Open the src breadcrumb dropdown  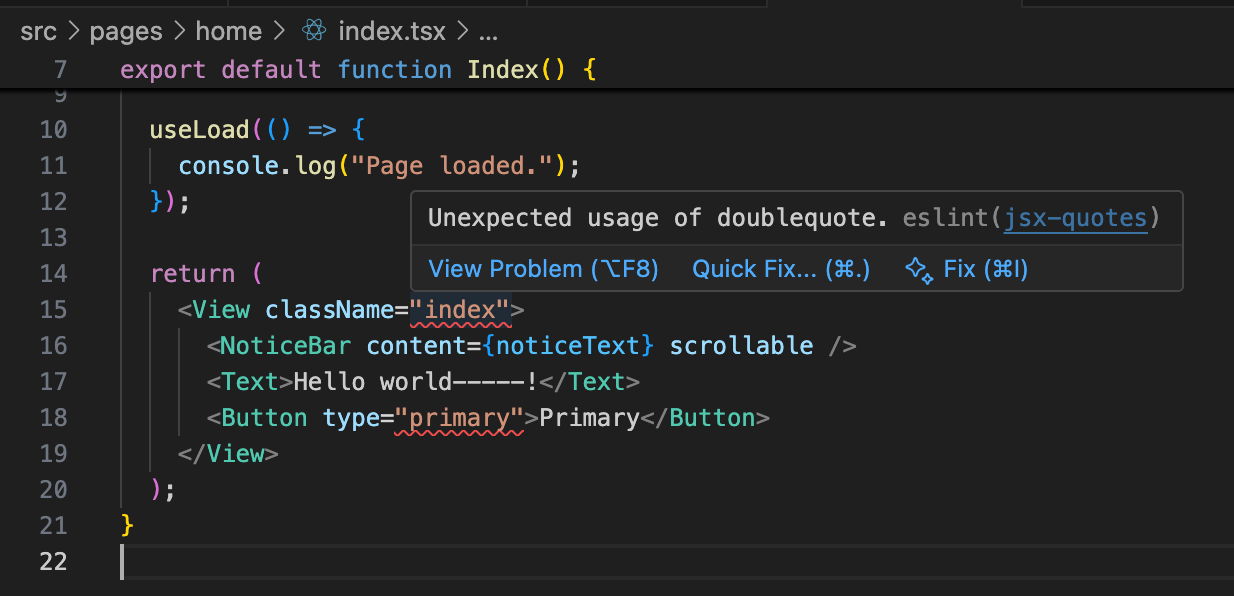point(38,31)
